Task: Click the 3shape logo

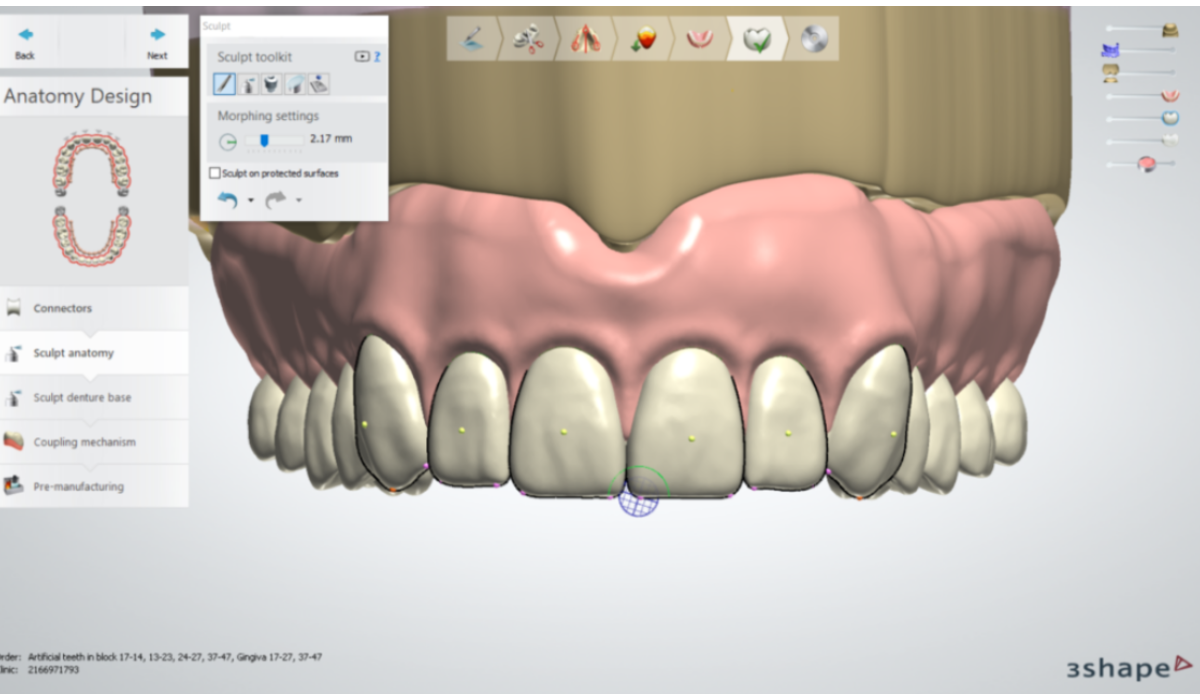Action: (x=1130, y=668)
